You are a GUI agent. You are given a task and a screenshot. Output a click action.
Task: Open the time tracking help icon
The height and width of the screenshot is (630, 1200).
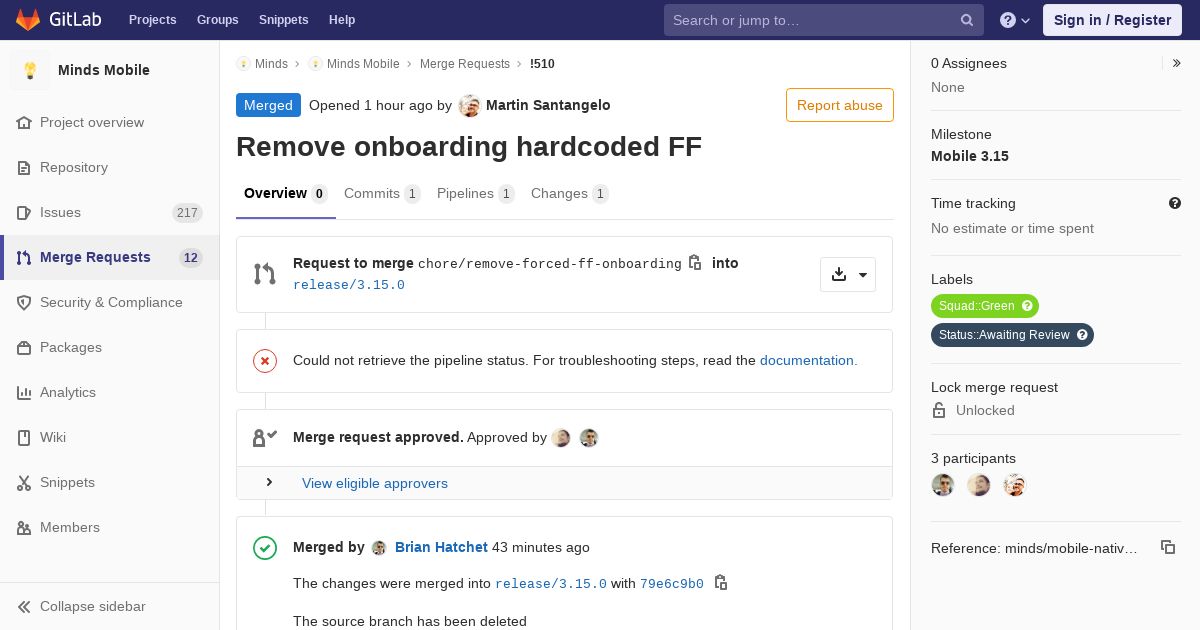1175,203
